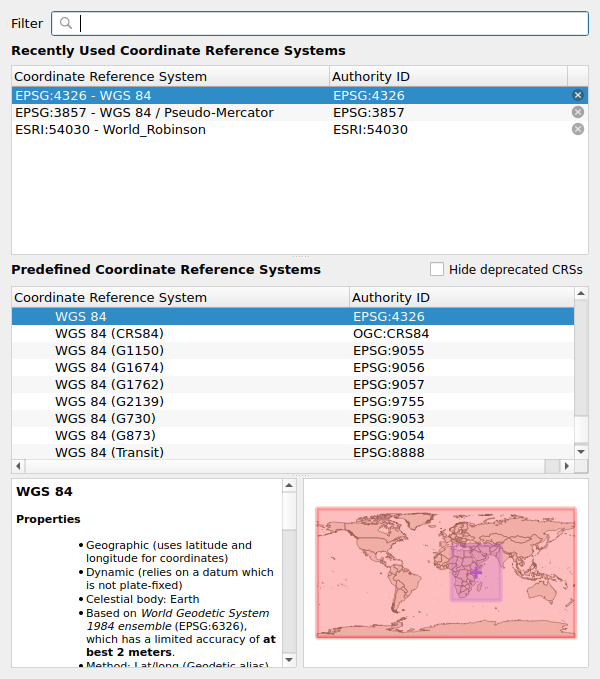Sort predefined list by Authority ID header

(460, 297)
